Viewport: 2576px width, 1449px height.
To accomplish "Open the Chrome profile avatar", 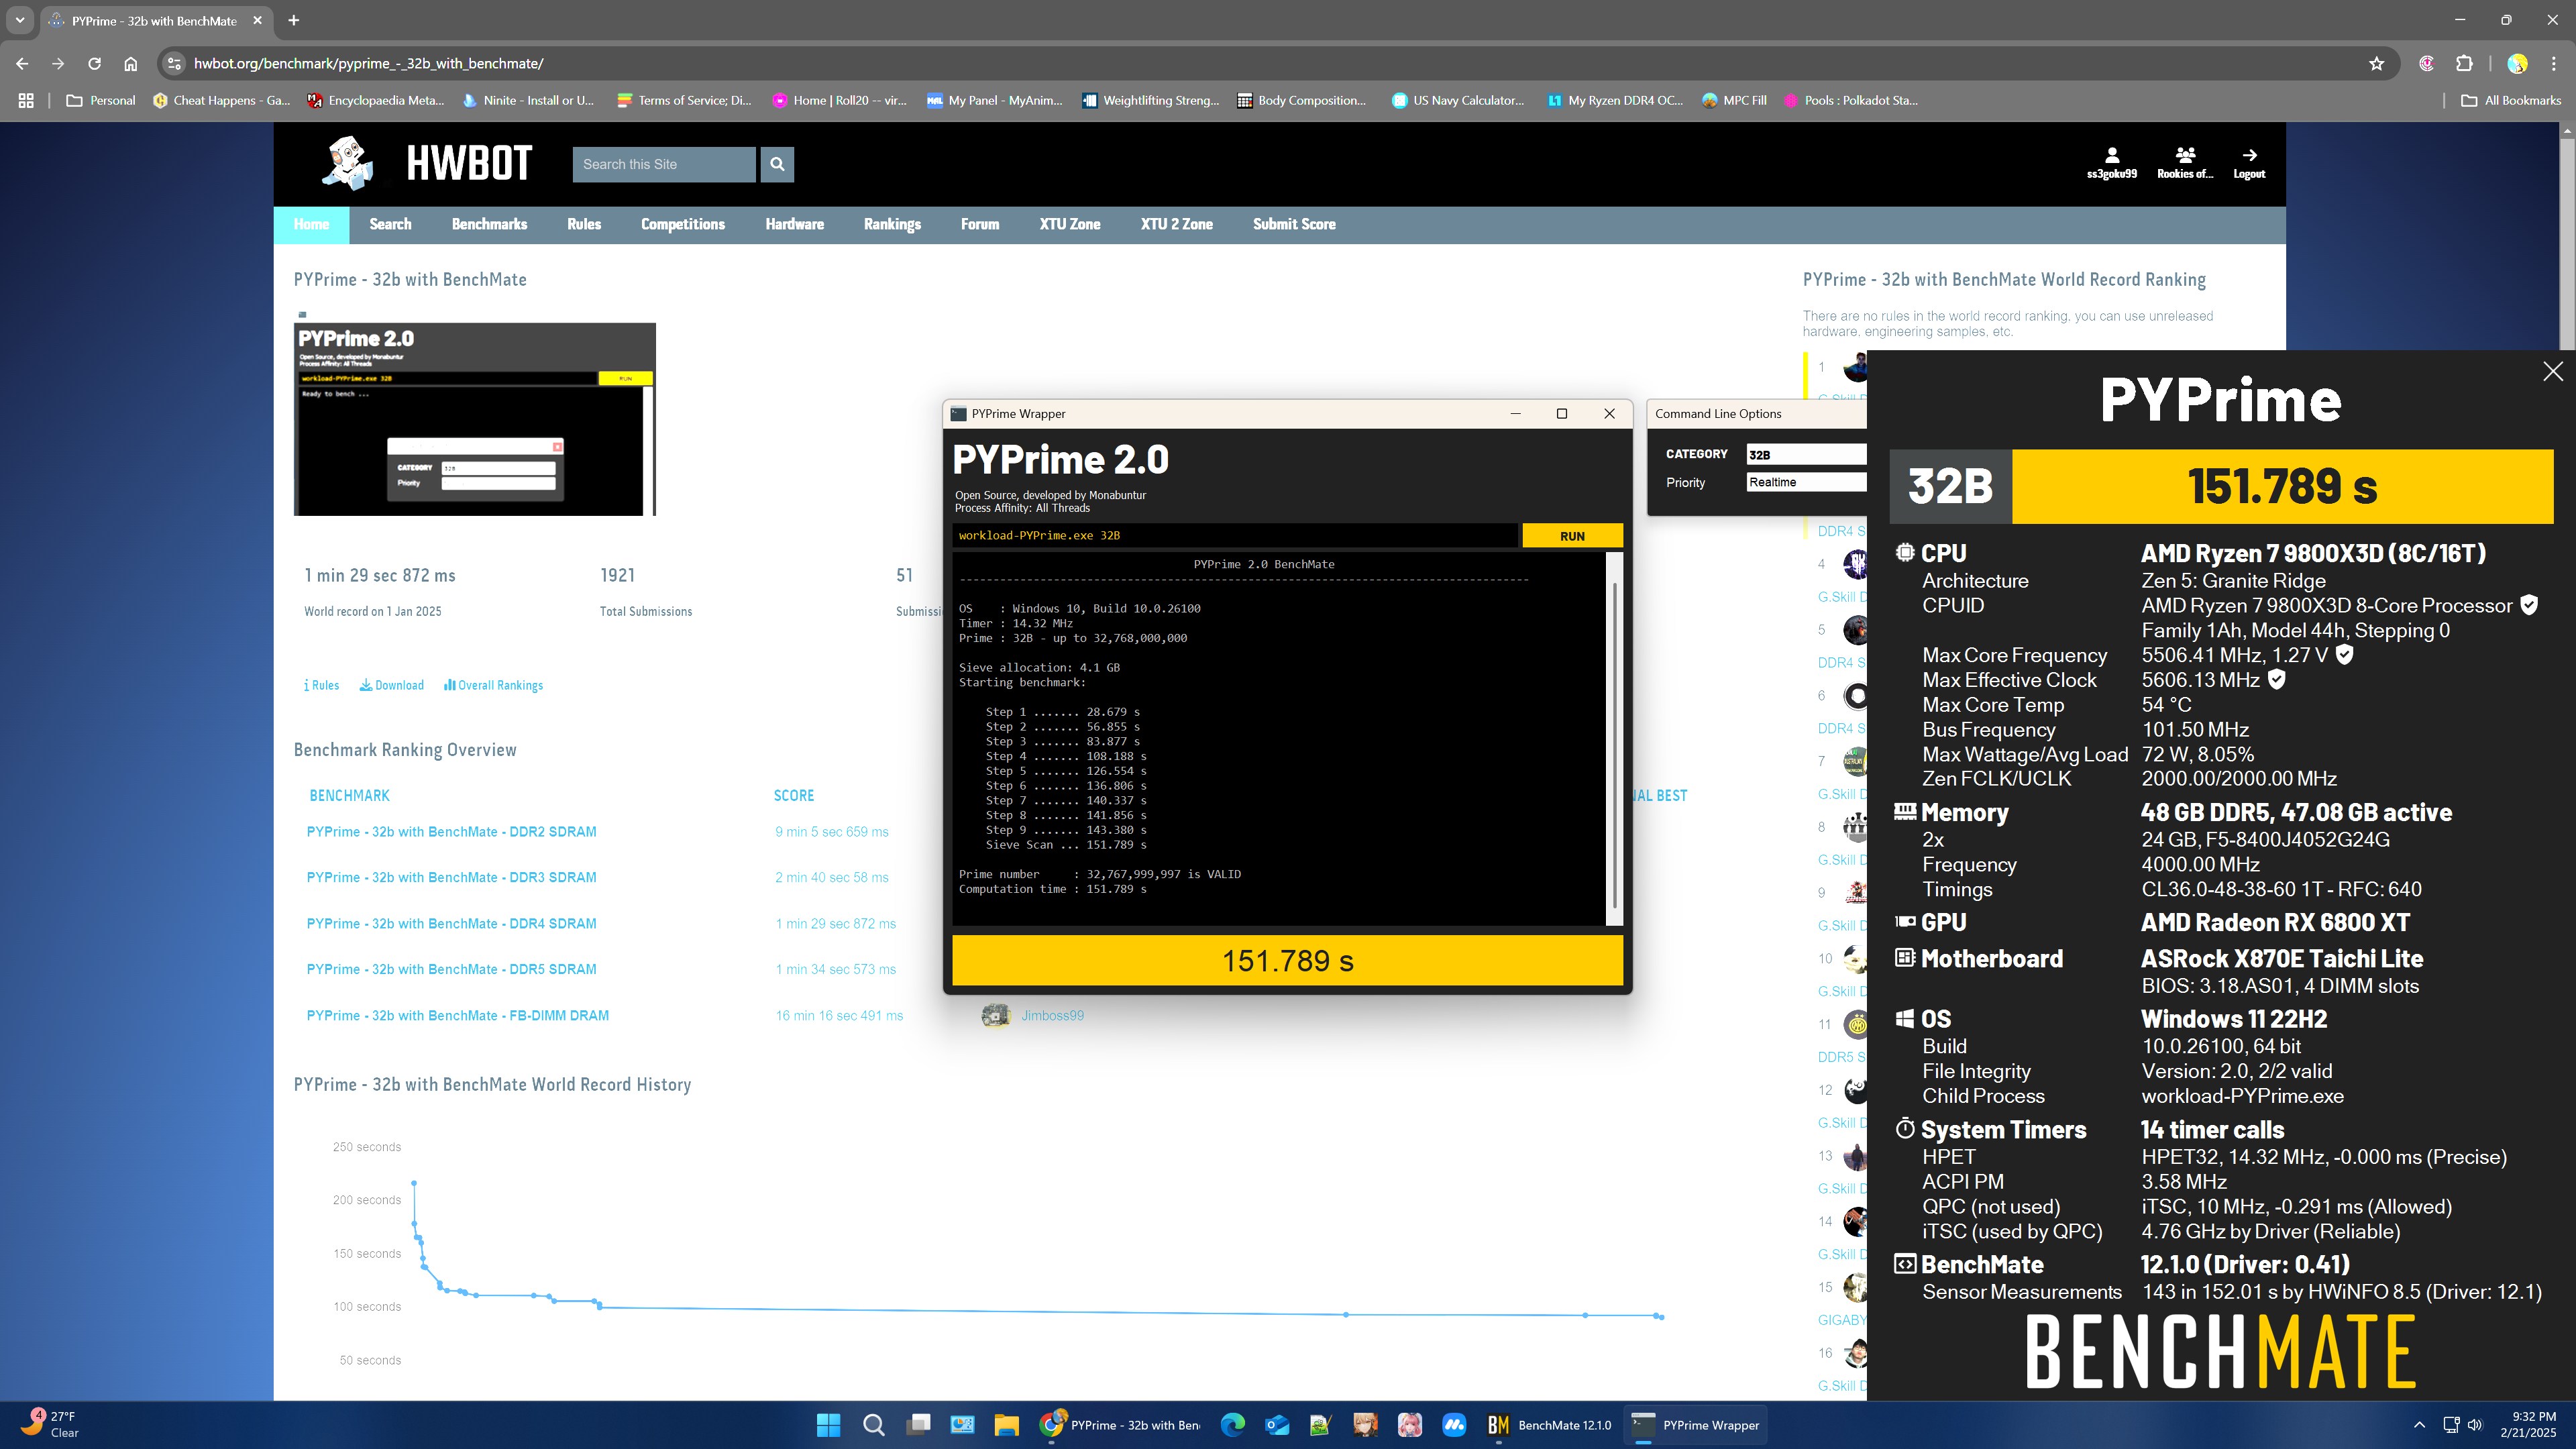I will pyautogui.click(x=2517, y=63).
